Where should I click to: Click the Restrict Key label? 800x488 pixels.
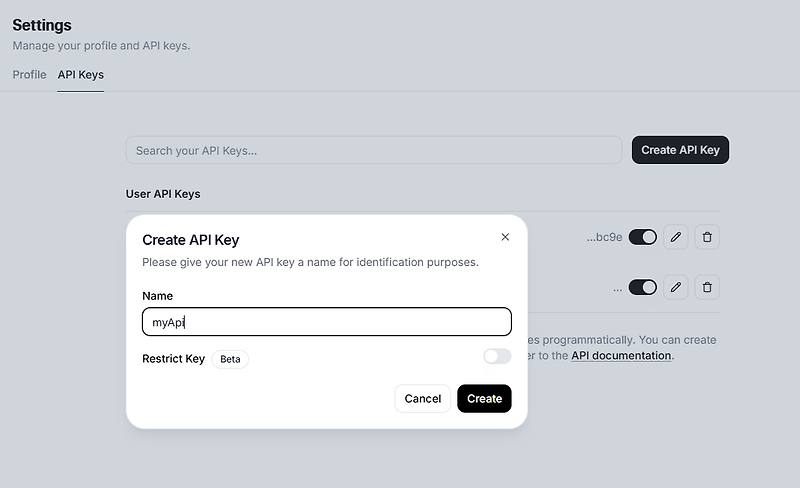(x=174, y=359)
